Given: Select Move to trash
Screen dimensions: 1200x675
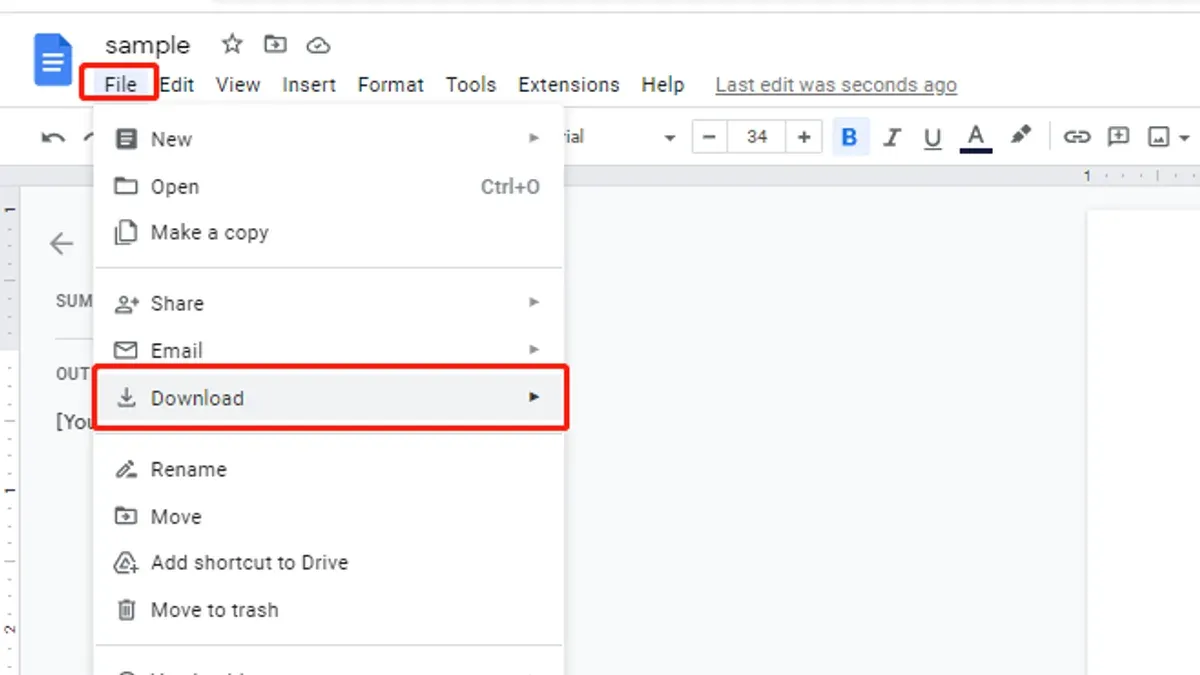Looking at the screenshot, I should pyautogui.click(x=329, y=609).
